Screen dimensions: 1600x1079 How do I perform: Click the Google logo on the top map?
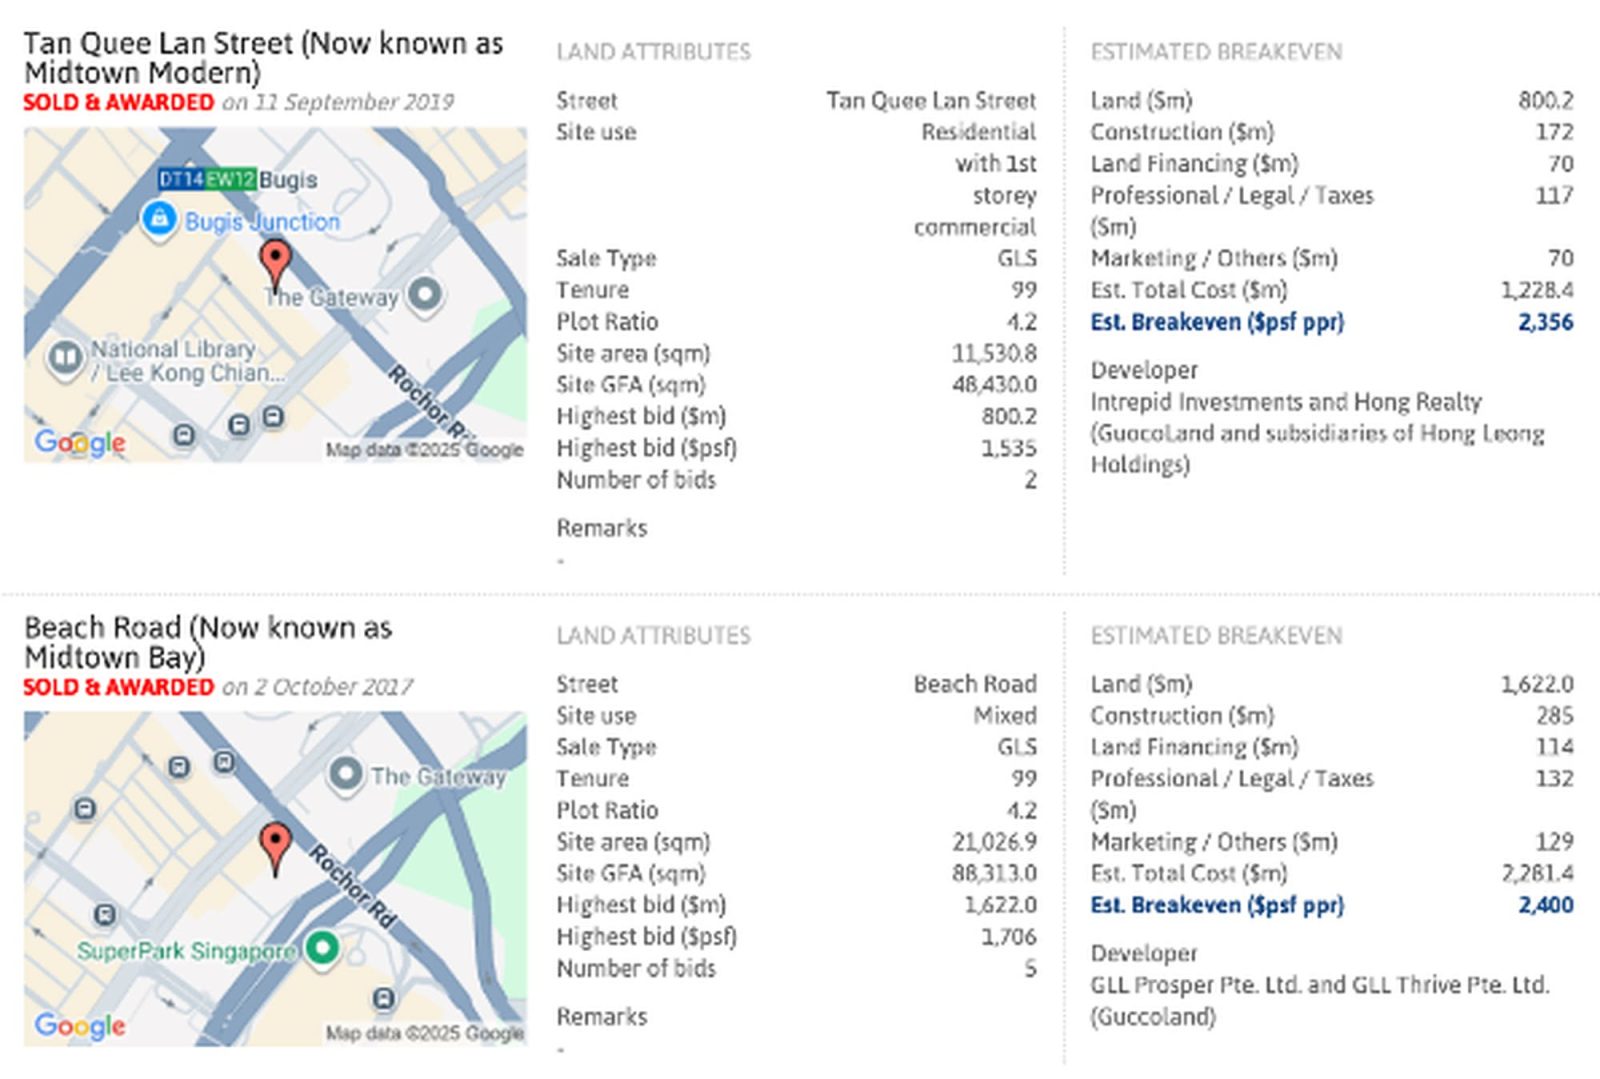(x=80, y=442)
